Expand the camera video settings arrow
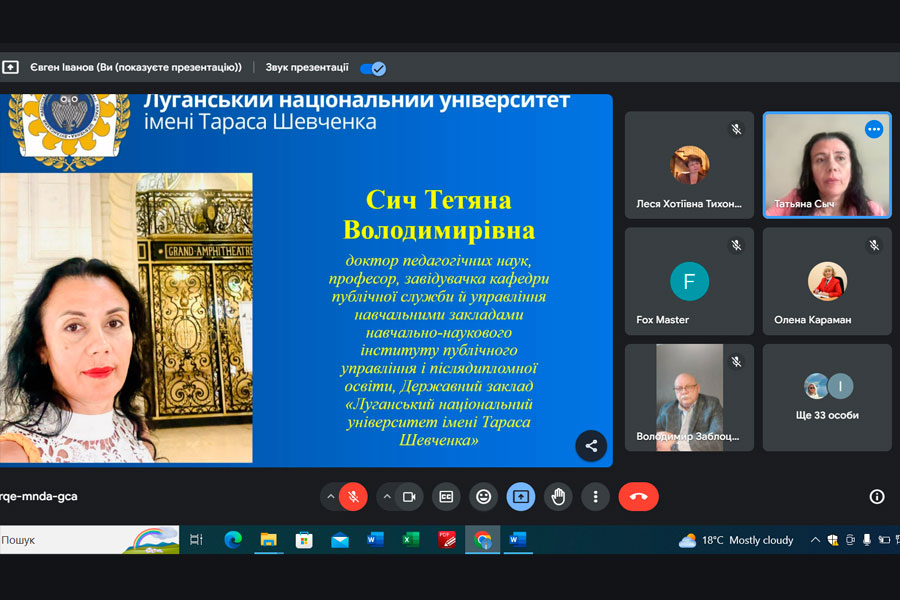This screenshot has width=900, height=600. coord(385,497)
